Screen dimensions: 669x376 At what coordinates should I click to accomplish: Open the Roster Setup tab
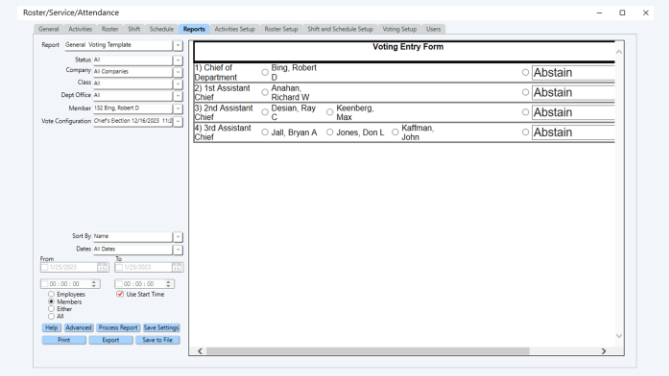(281, 29)
